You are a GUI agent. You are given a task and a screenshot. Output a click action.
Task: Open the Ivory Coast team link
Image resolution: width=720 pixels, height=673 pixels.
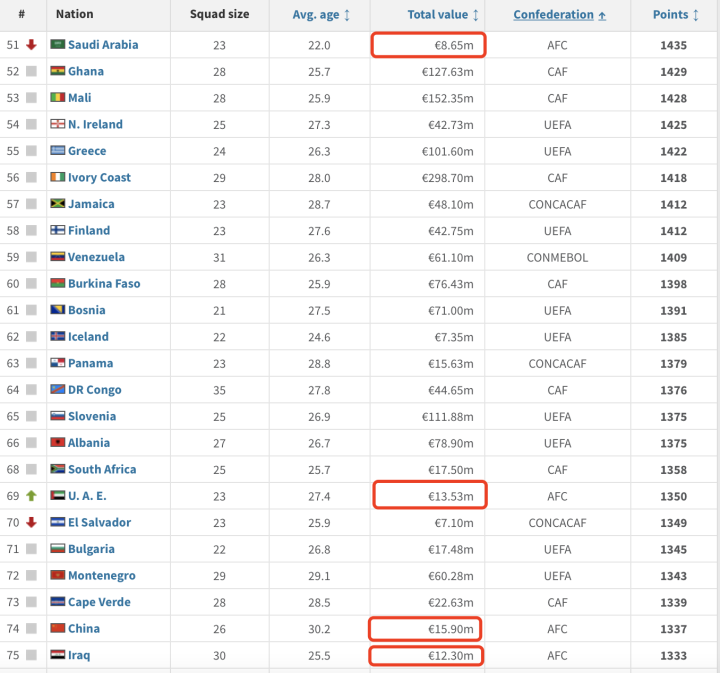click(99, 178)
